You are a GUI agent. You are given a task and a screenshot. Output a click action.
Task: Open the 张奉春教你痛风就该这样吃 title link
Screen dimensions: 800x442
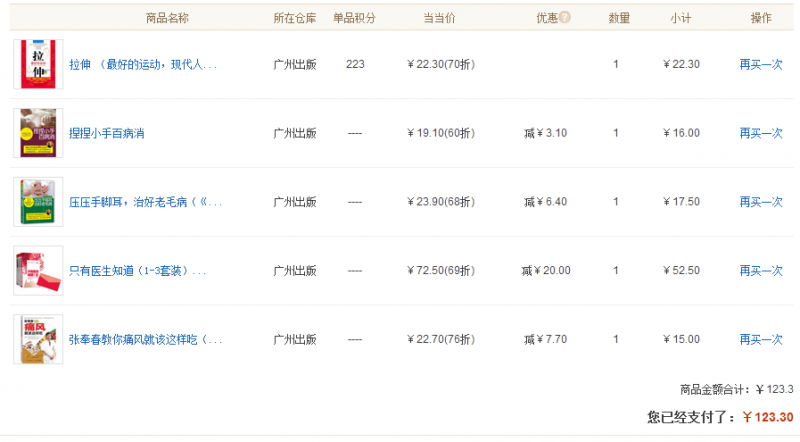pos(145,339)
